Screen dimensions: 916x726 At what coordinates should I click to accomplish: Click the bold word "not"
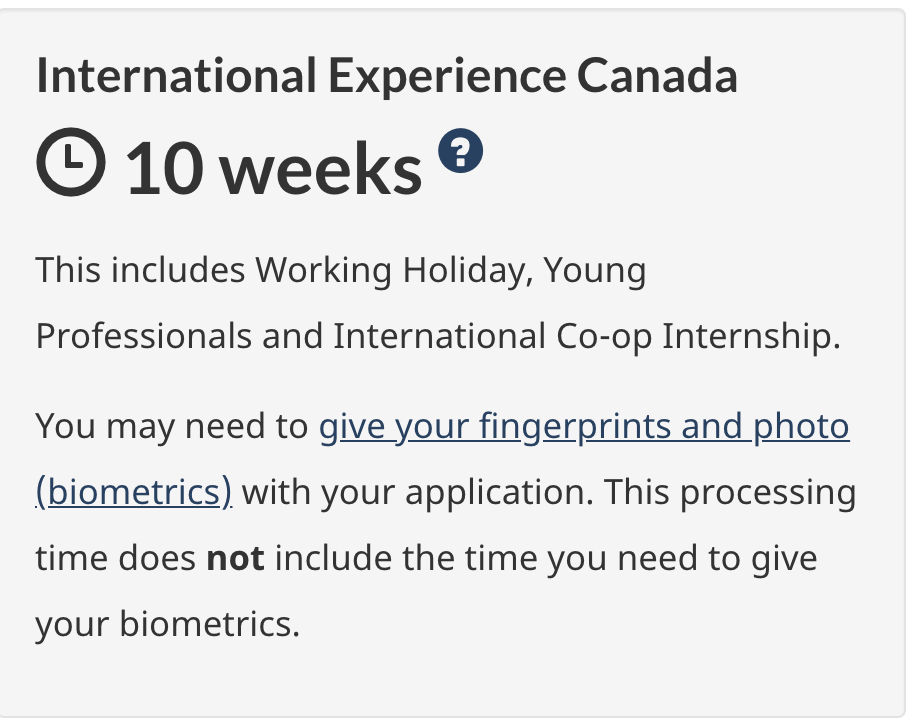235,558
